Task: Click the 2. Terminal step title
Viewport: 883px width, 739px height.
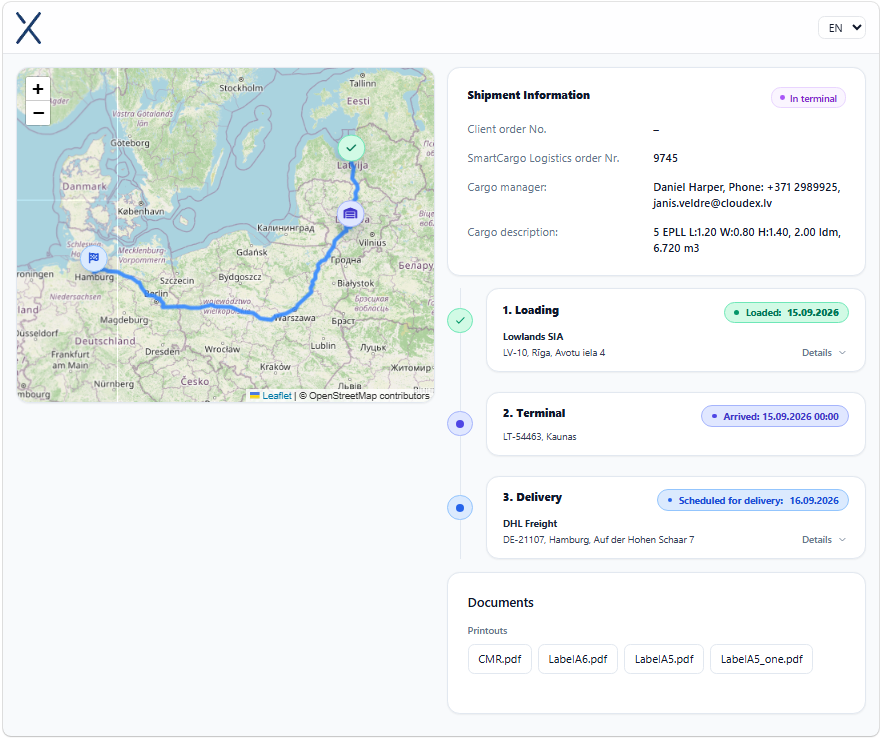Action: click(x=534, y=413)
